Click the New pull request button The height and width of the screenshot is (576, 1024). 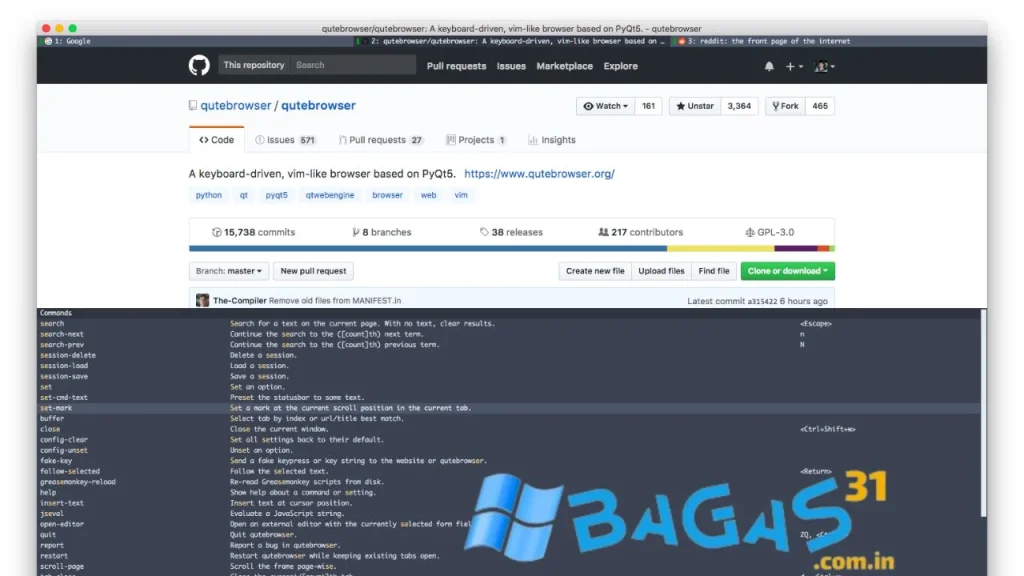[313, 271]
